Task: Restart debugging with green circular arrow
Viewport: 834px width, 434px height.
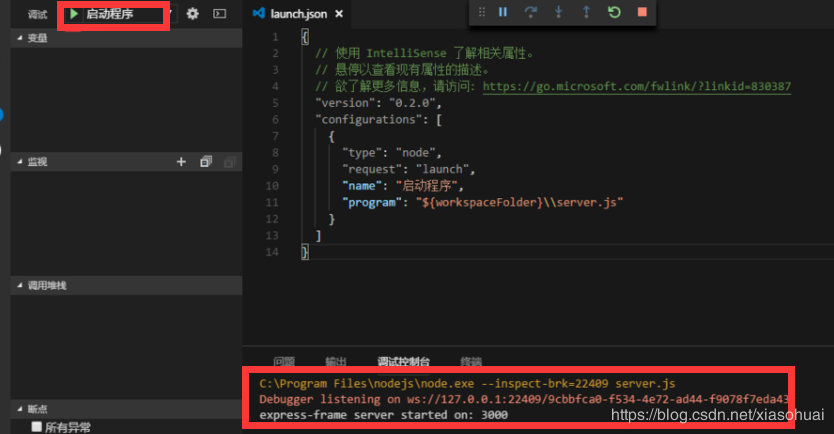Action: (614, 12)
